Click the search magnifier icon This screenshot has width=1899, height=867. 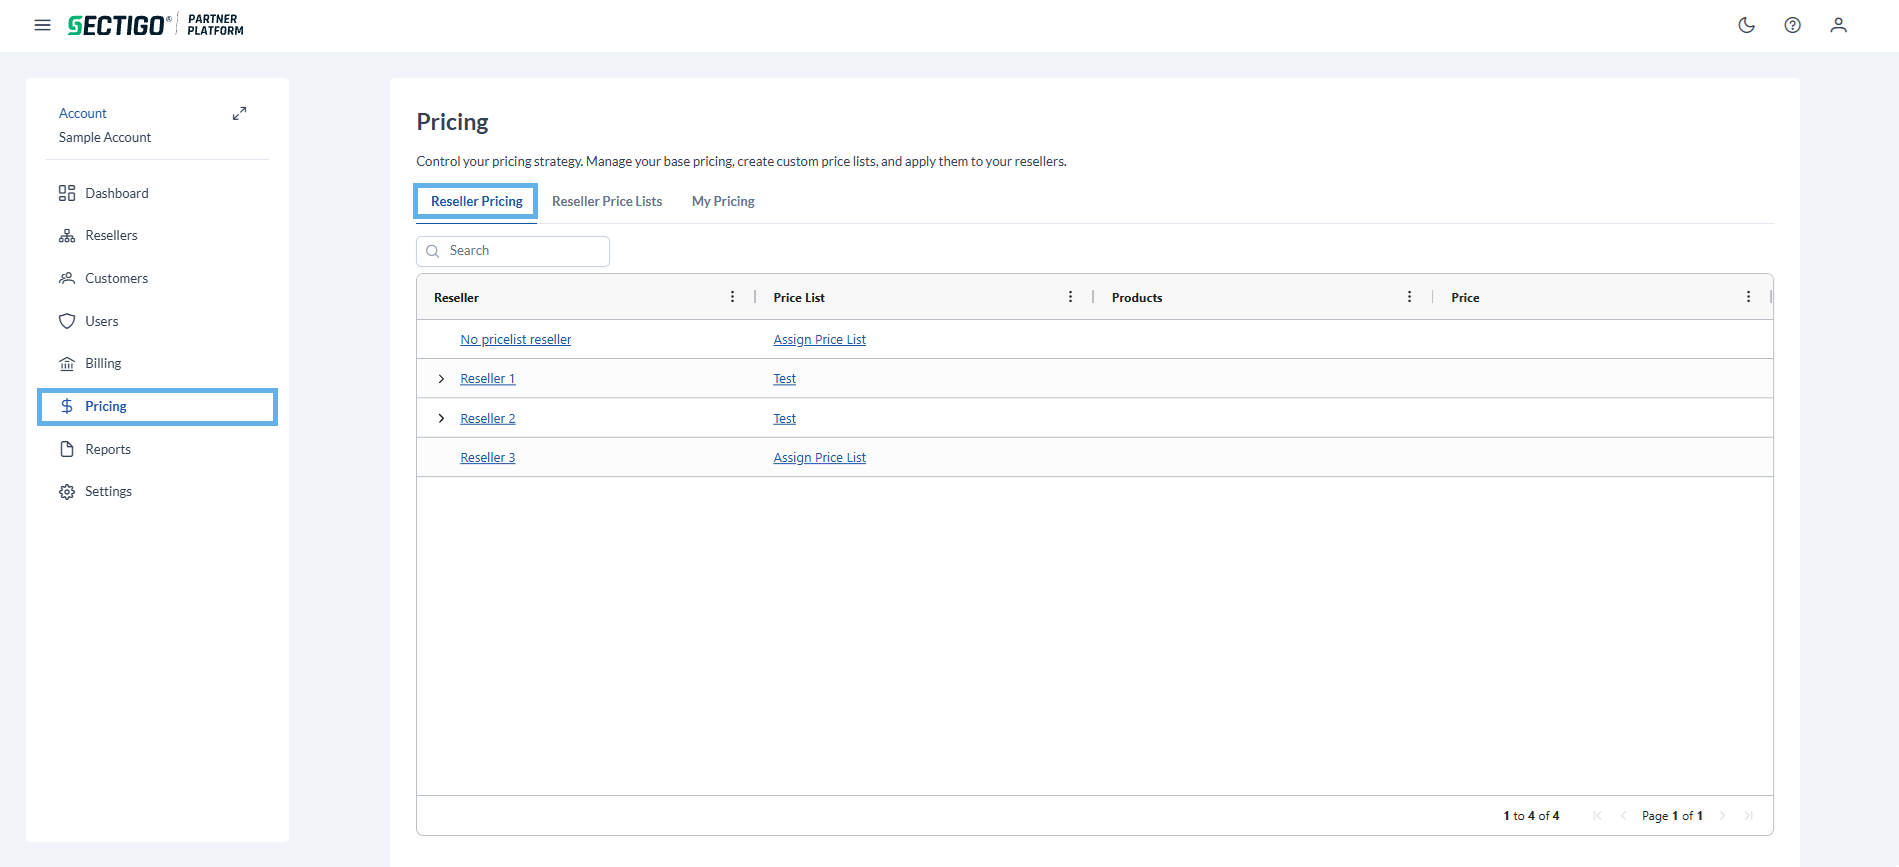433,251
